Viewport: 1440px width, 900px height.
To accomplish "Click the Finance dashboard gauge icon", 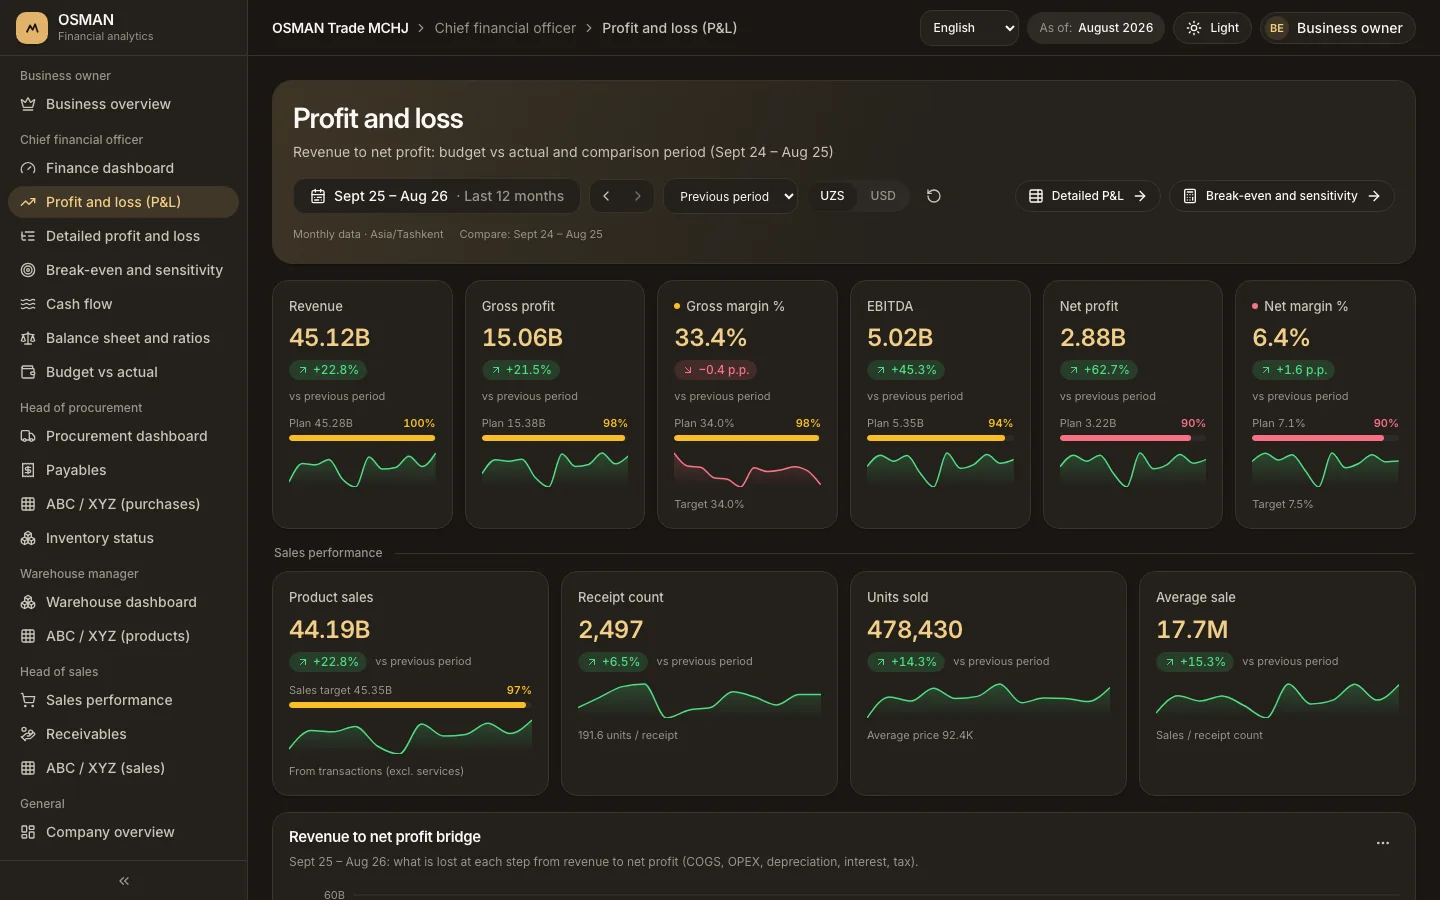I will tap(28, 168).
